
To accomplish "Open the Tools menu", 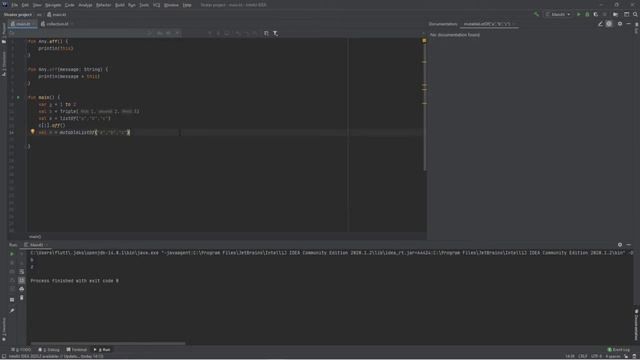I will (x=144, y=5).
